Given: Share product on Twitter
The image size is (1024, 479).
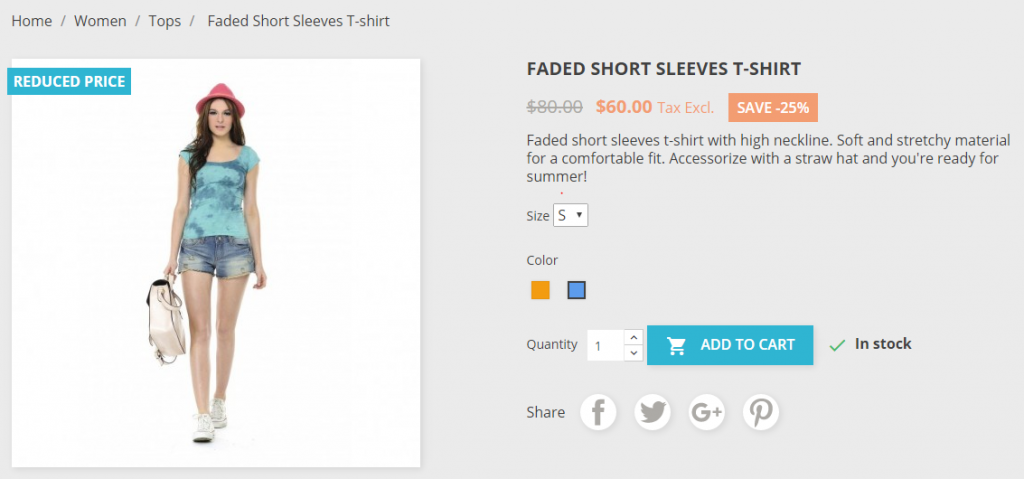Looking at the screenshot, I should click(x=652, y=412).
